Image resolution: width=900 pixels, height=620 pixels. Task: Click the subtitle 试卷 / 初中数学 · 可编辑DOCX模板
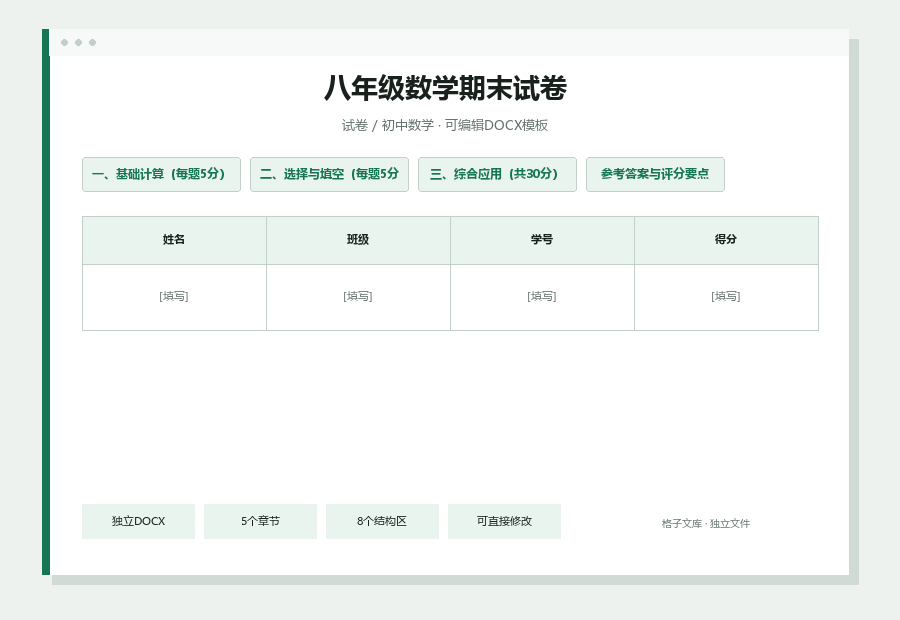pos(445,125)
